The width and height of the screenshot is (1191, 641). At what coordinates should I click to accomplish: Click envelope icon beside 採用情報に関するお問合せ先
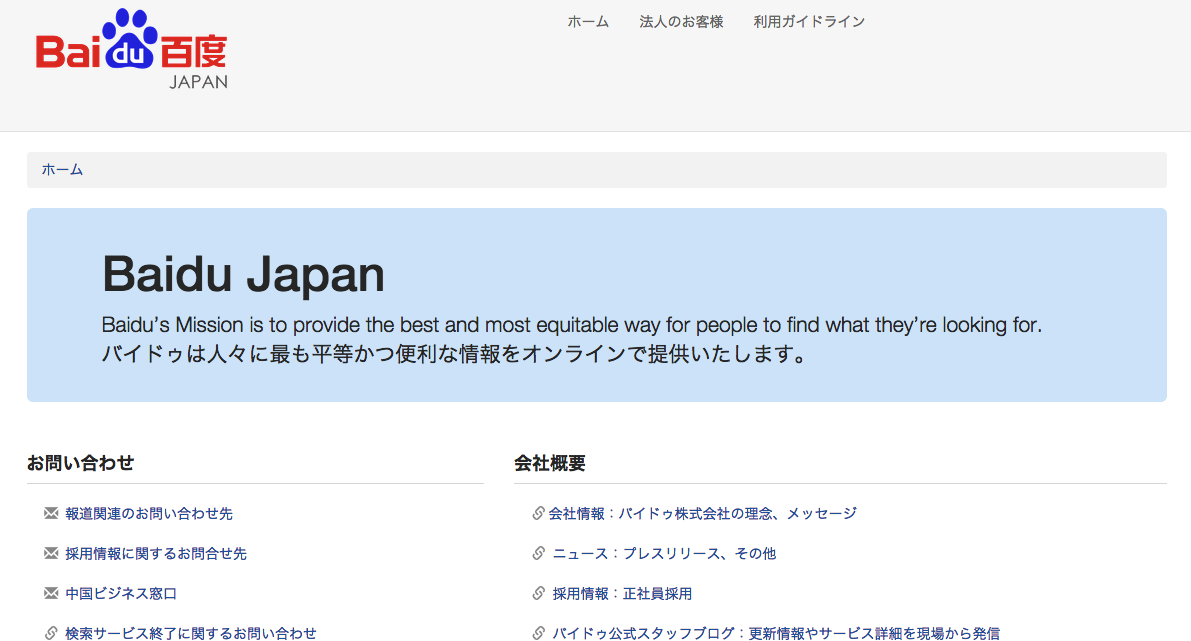click(x=52, y=553)
